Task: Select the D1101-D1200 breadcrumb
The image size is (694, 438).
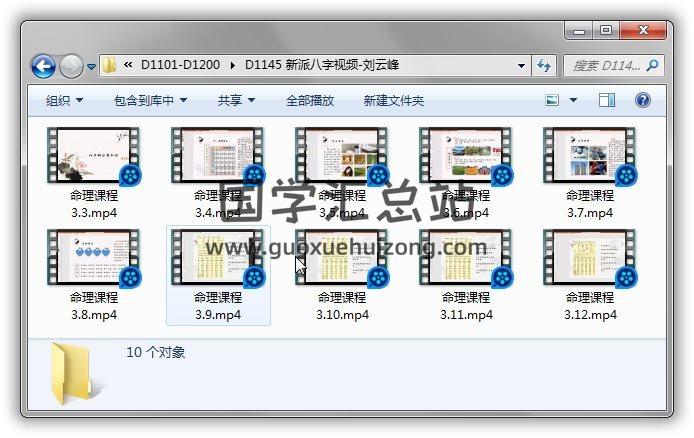Action: pos(180,65)
